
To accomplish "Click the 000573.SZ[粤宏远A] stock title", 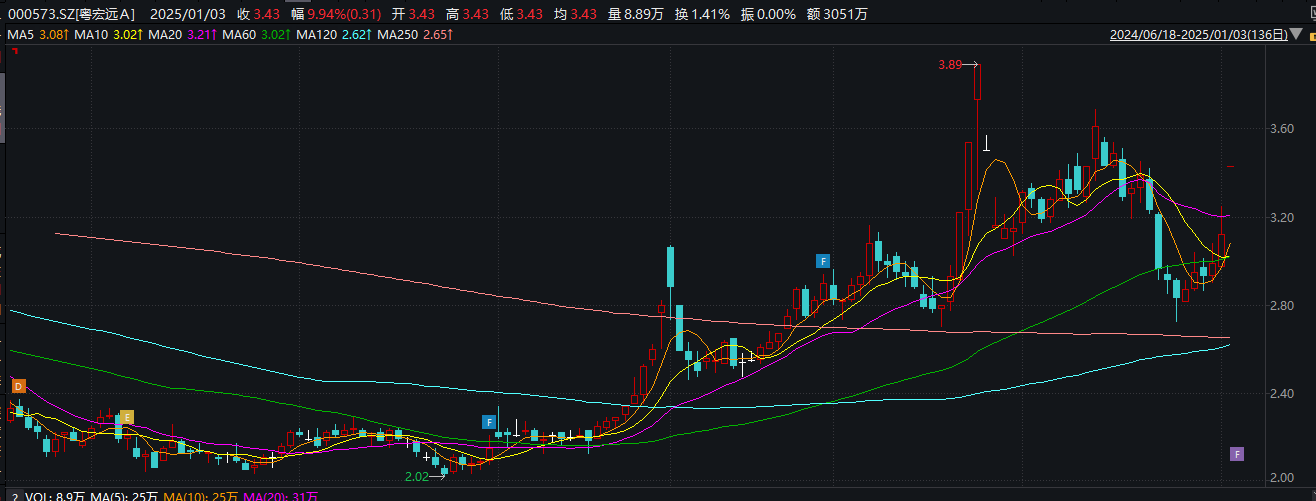I will tap(71, 15).
